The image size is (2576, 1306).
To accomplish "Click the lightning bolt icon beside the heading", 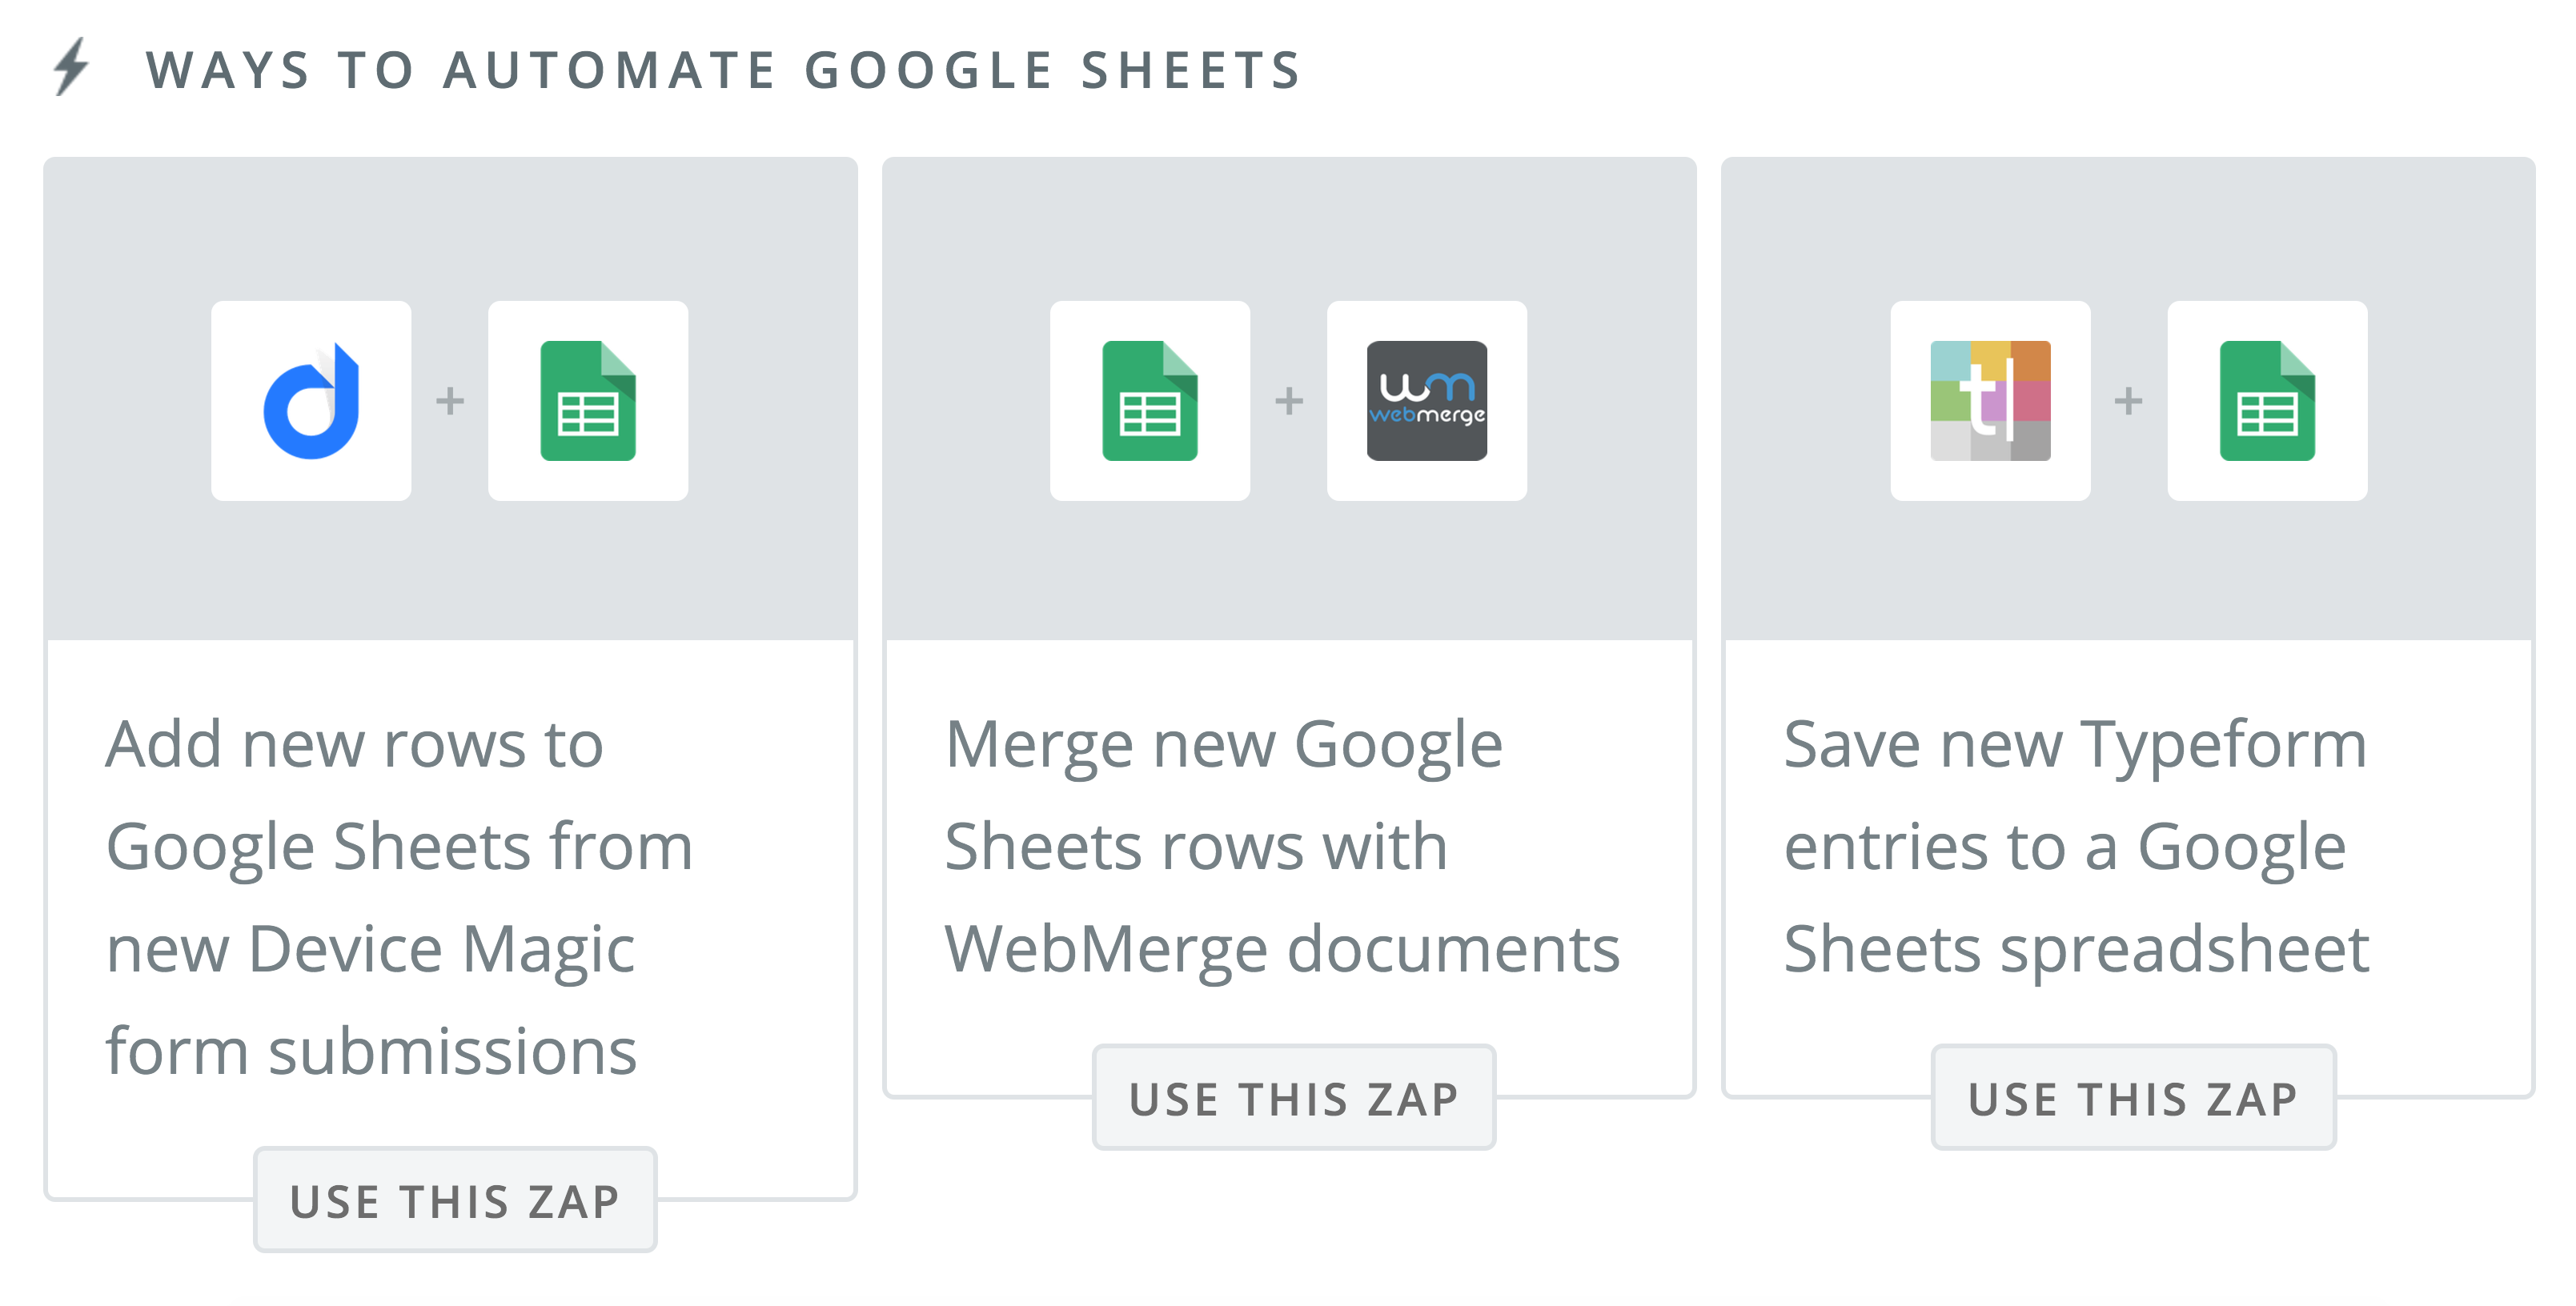I will pyautogui.click(x=72, y=67).
